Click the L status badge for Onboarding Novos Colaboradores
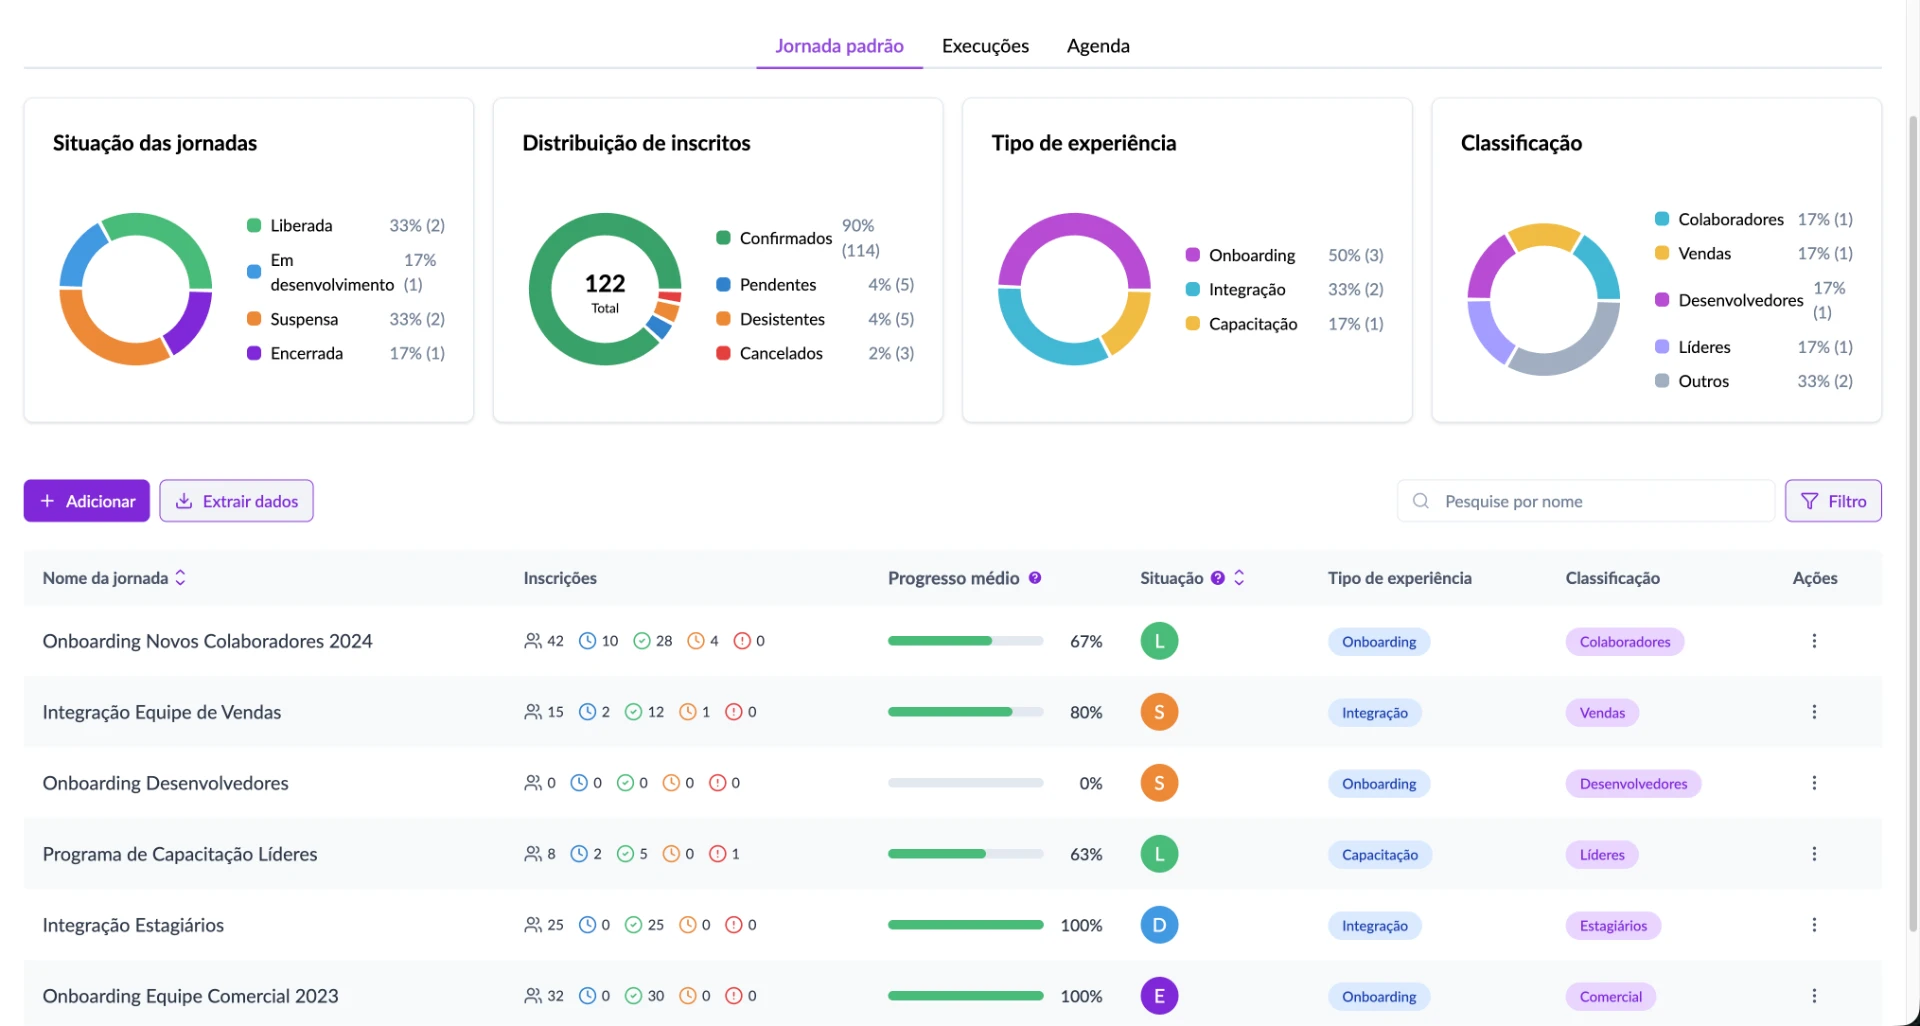This screenshot has width=1920, height=1026. (x=1159, y=641)
